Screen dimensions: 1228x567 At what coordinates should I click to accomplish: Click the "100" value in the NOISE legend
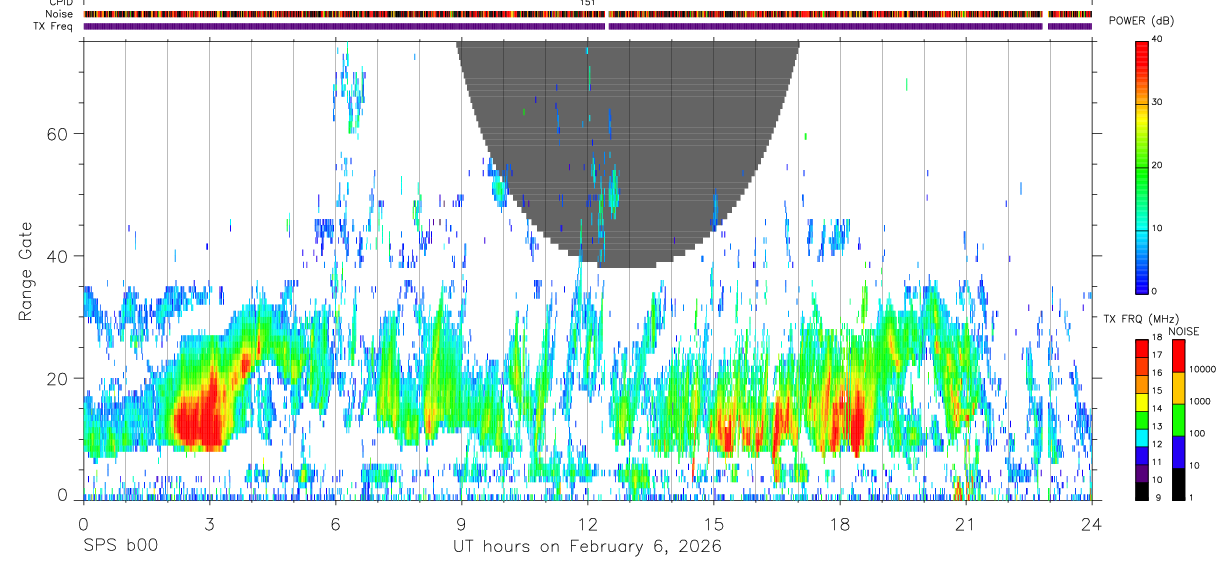1198,433
